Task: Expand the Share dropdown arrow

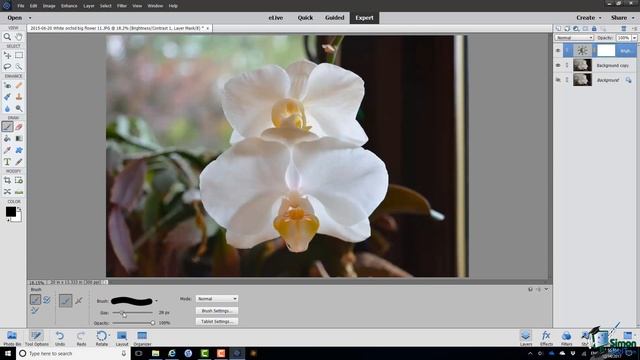Action: tap(633, 18)
